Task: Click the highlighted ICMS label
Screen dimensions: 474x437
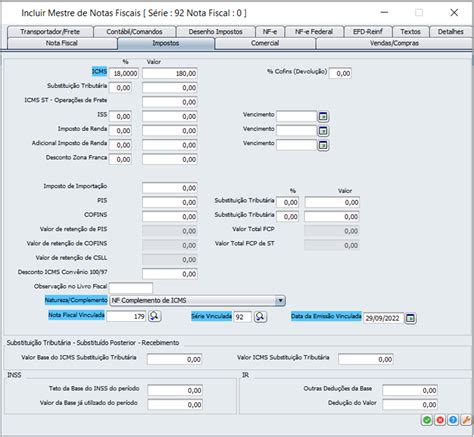Action: click(x=100, y=71)
